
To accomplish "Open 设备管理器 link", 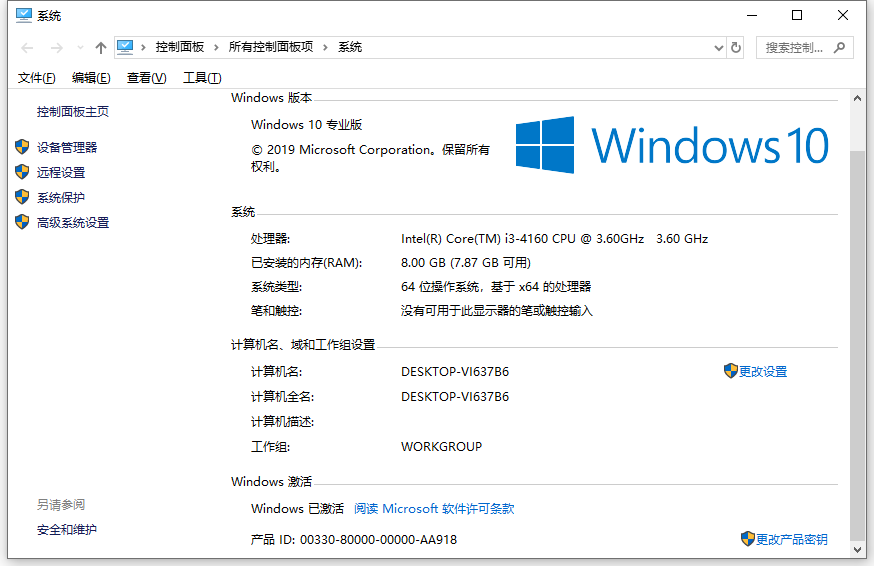I will click(67, 148).
